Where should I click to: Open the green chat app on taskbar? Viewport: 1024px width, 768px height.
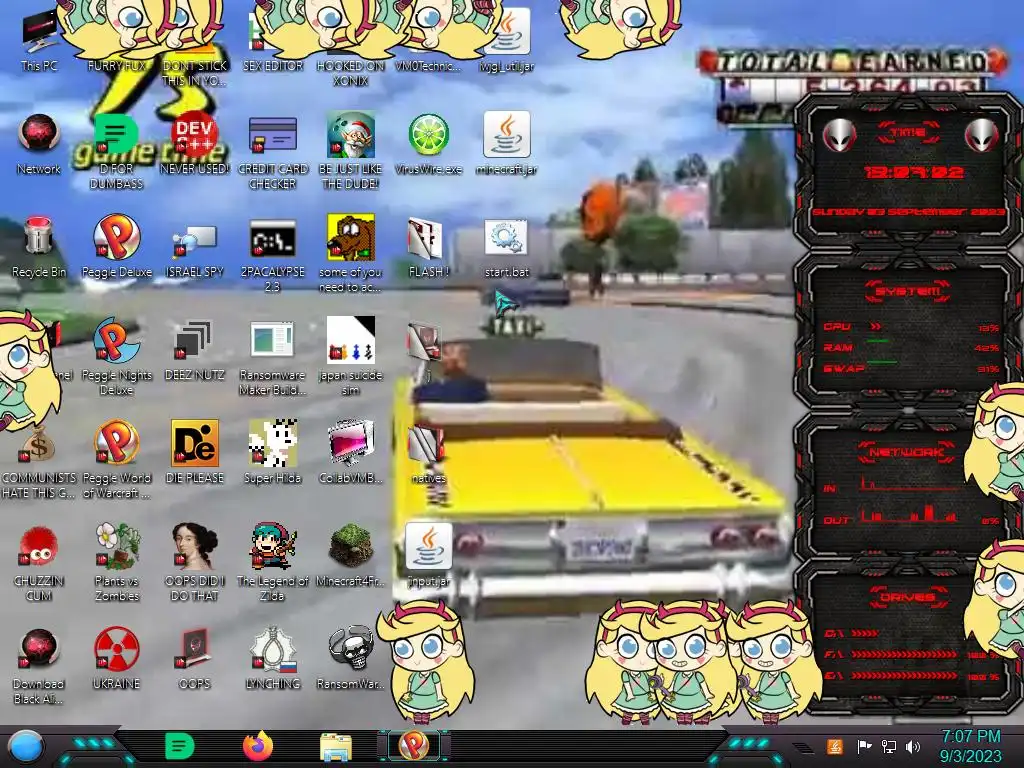tap(180, 746)
